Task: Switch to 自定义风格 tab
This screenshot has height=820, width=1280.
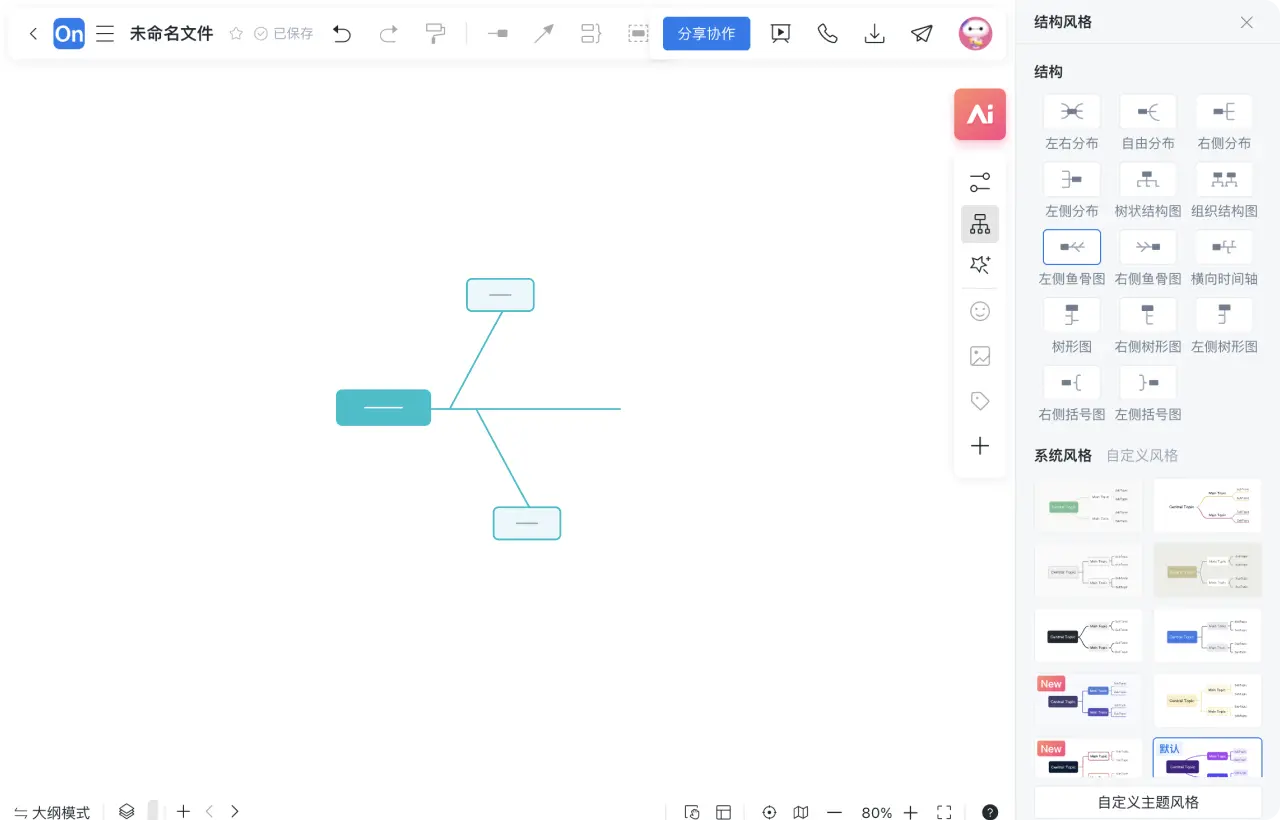Action: 1142,456
